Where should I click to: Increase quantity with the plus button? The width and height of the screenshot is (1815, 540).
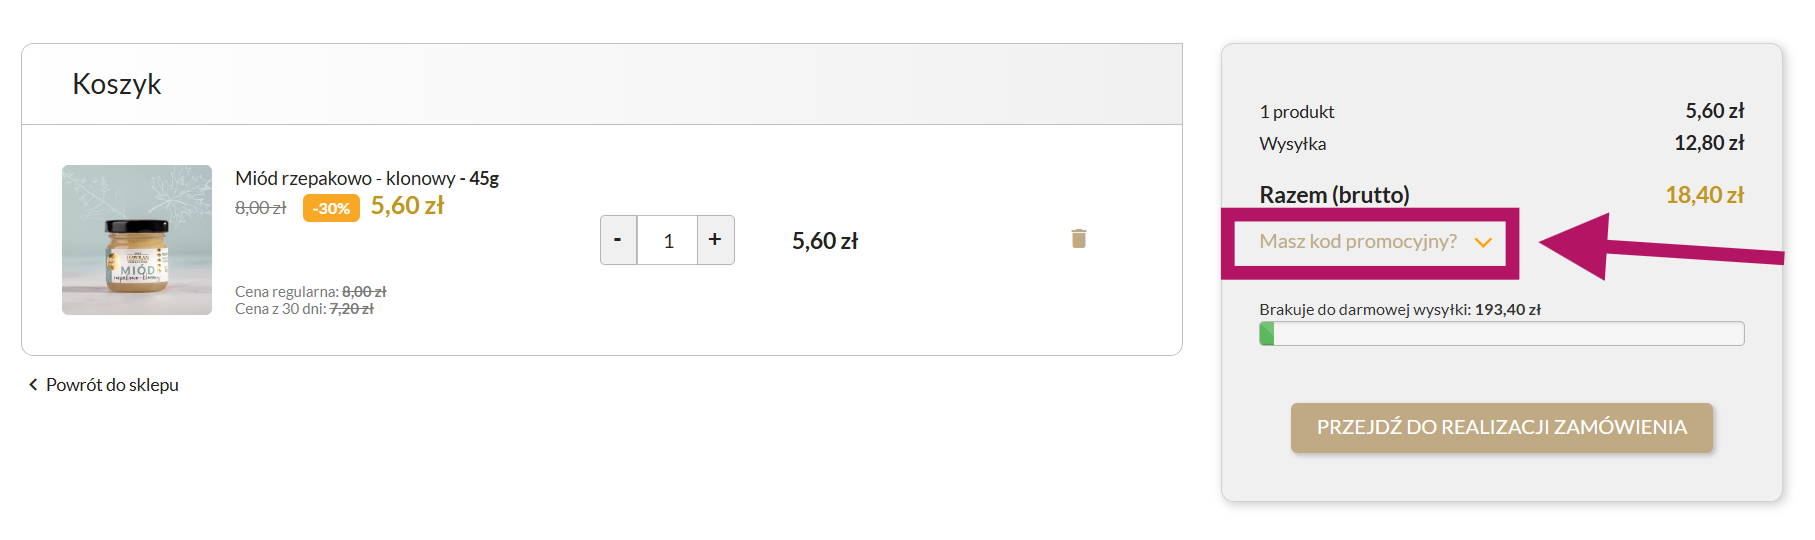[715, 240]
